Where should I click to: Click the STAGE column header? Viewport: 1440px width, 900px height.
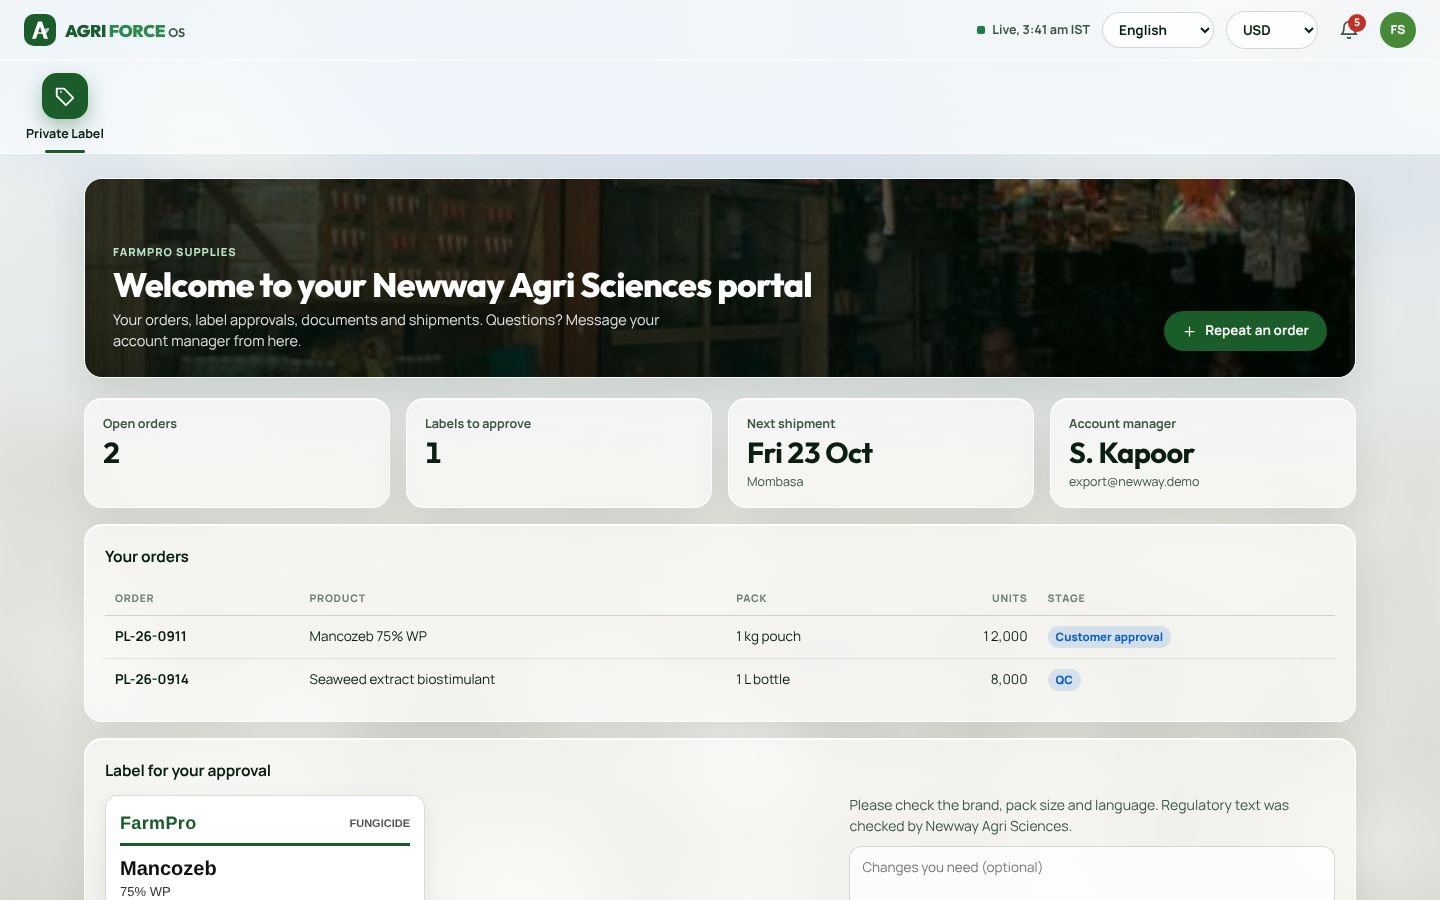click(1066, 598)
